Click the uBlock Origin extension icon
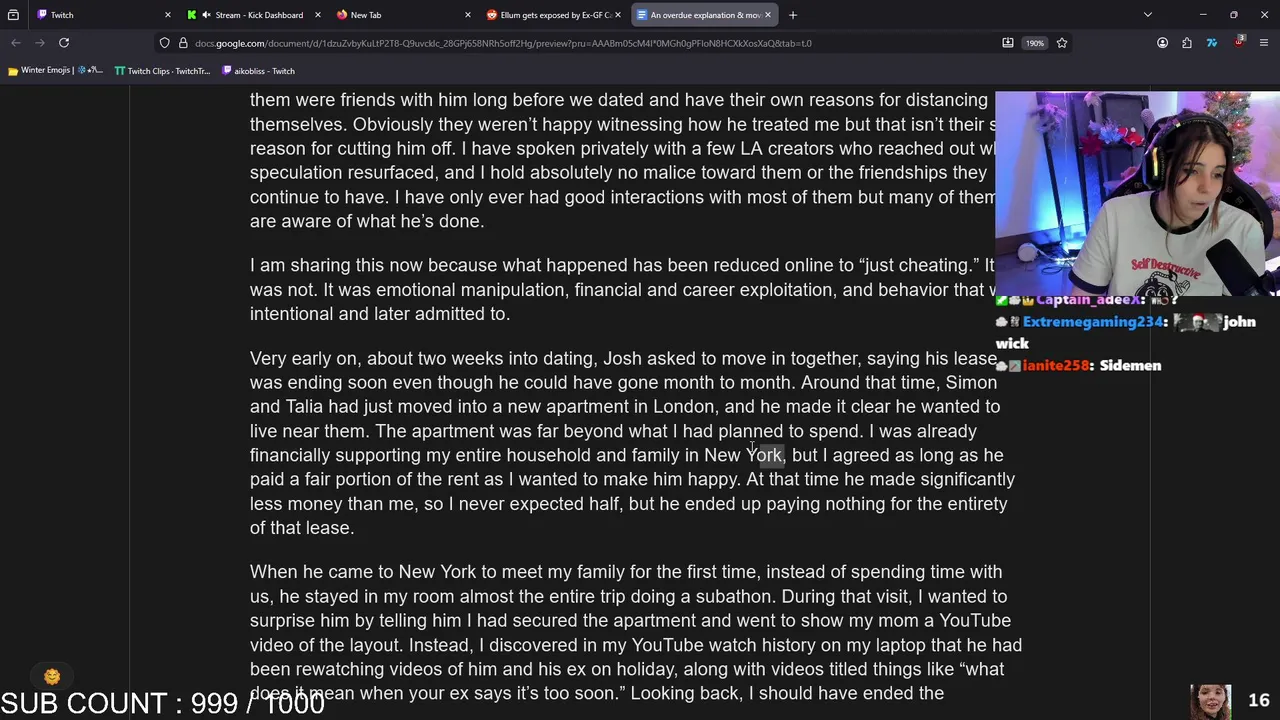Image resolution: width=1280 pixels, height=720 pixels. 1239,43
